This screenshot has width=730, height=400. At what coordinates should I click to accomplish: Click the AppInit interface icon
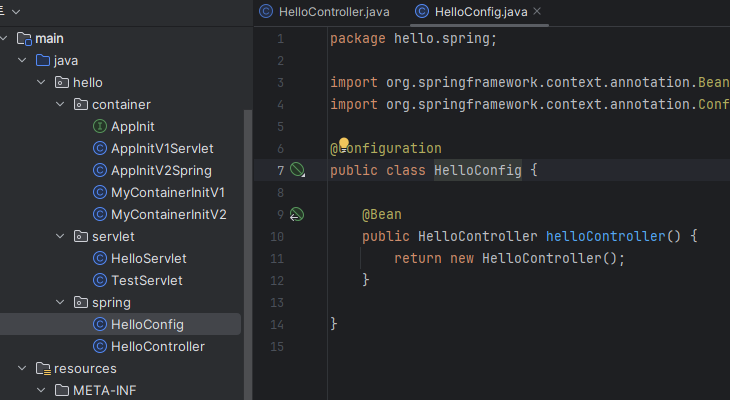100,126
